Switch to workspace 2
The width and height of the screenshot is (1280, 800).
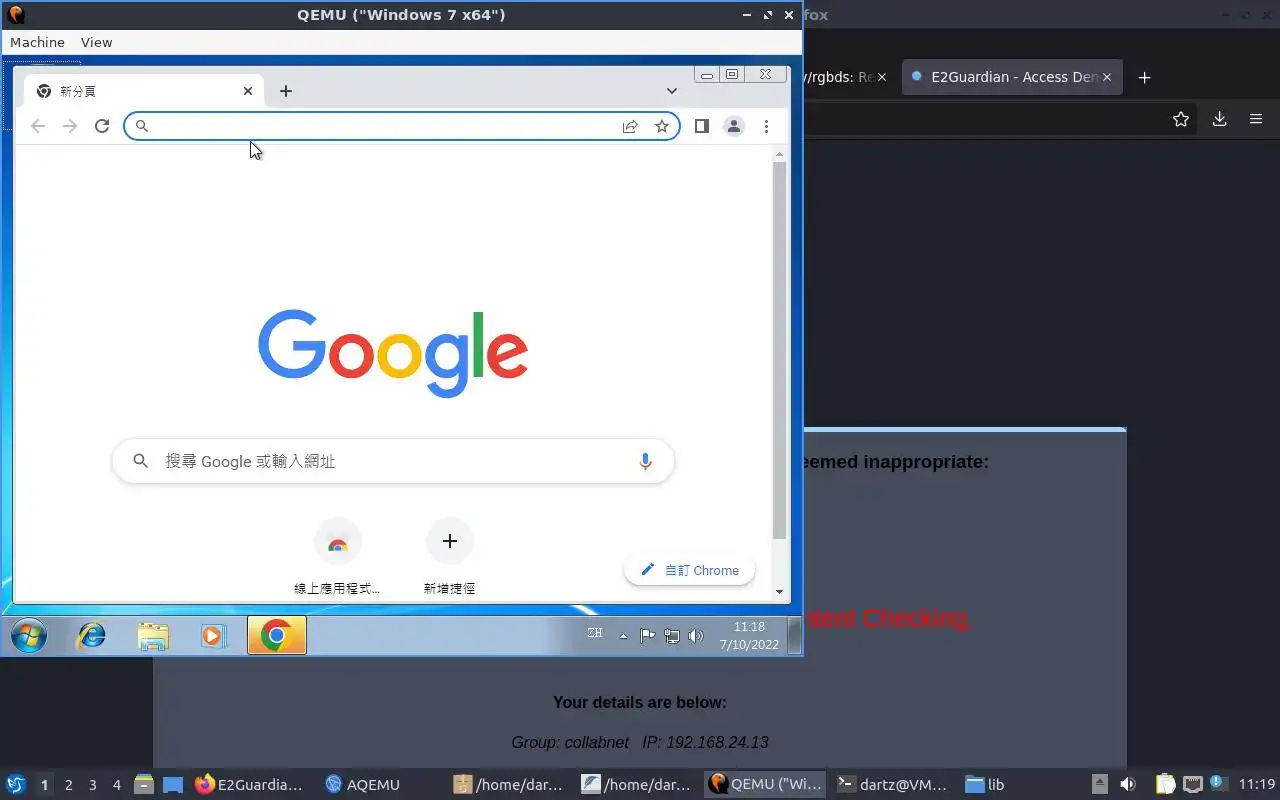(69, 785)
